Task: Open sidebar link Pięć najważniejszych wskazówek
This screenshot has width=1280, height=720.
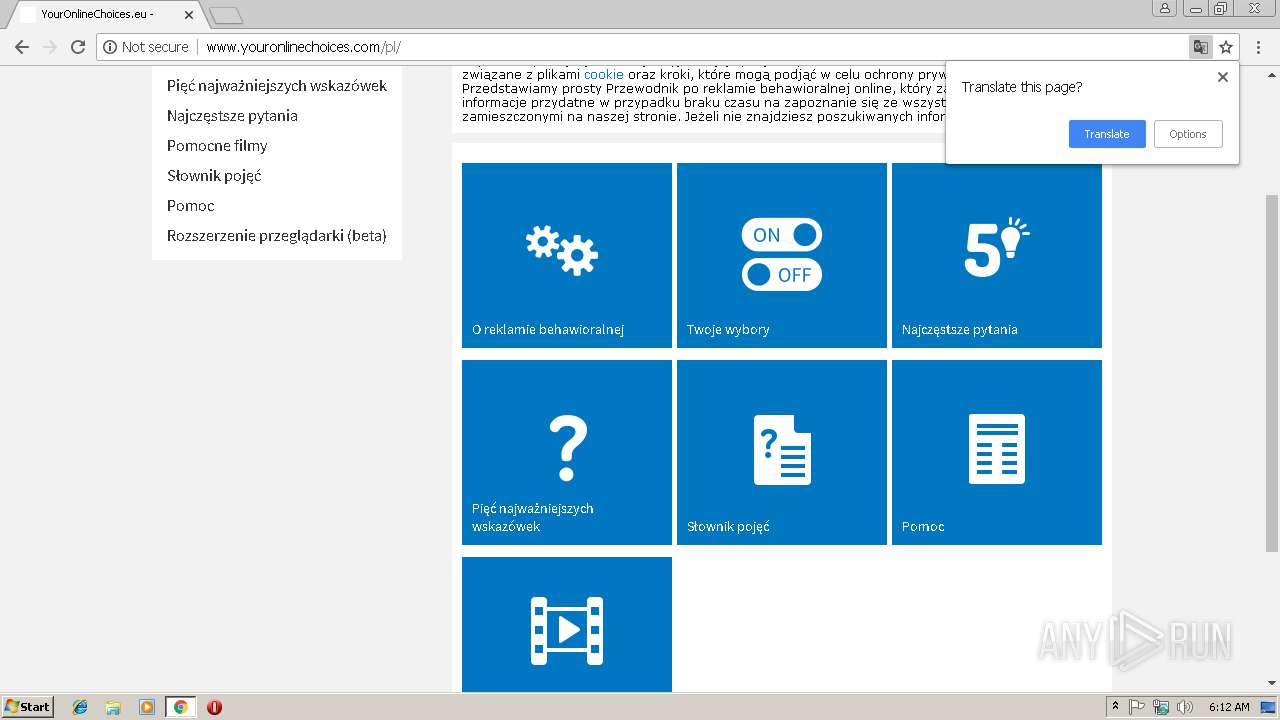Action: pyautogui.click(x=277, y=86)
